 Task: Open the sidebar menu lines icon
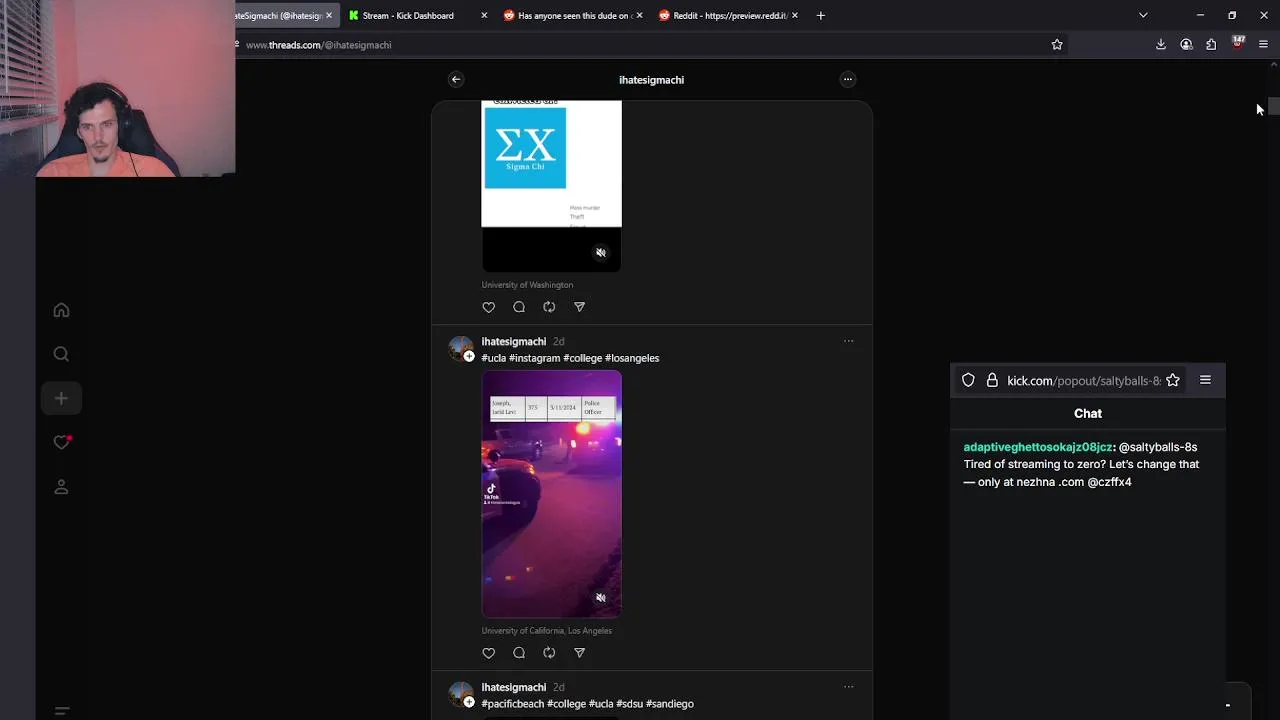61,711
